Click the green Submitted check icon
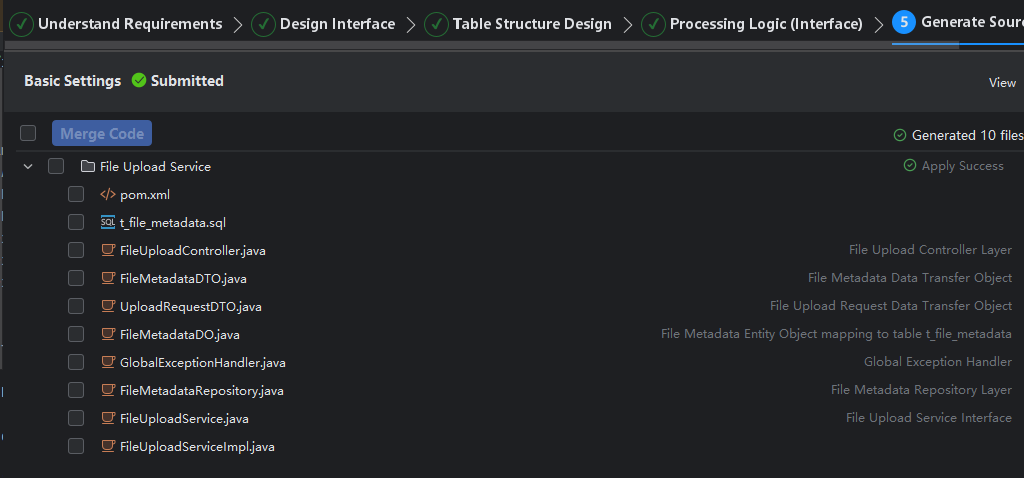 pos(139,81)
